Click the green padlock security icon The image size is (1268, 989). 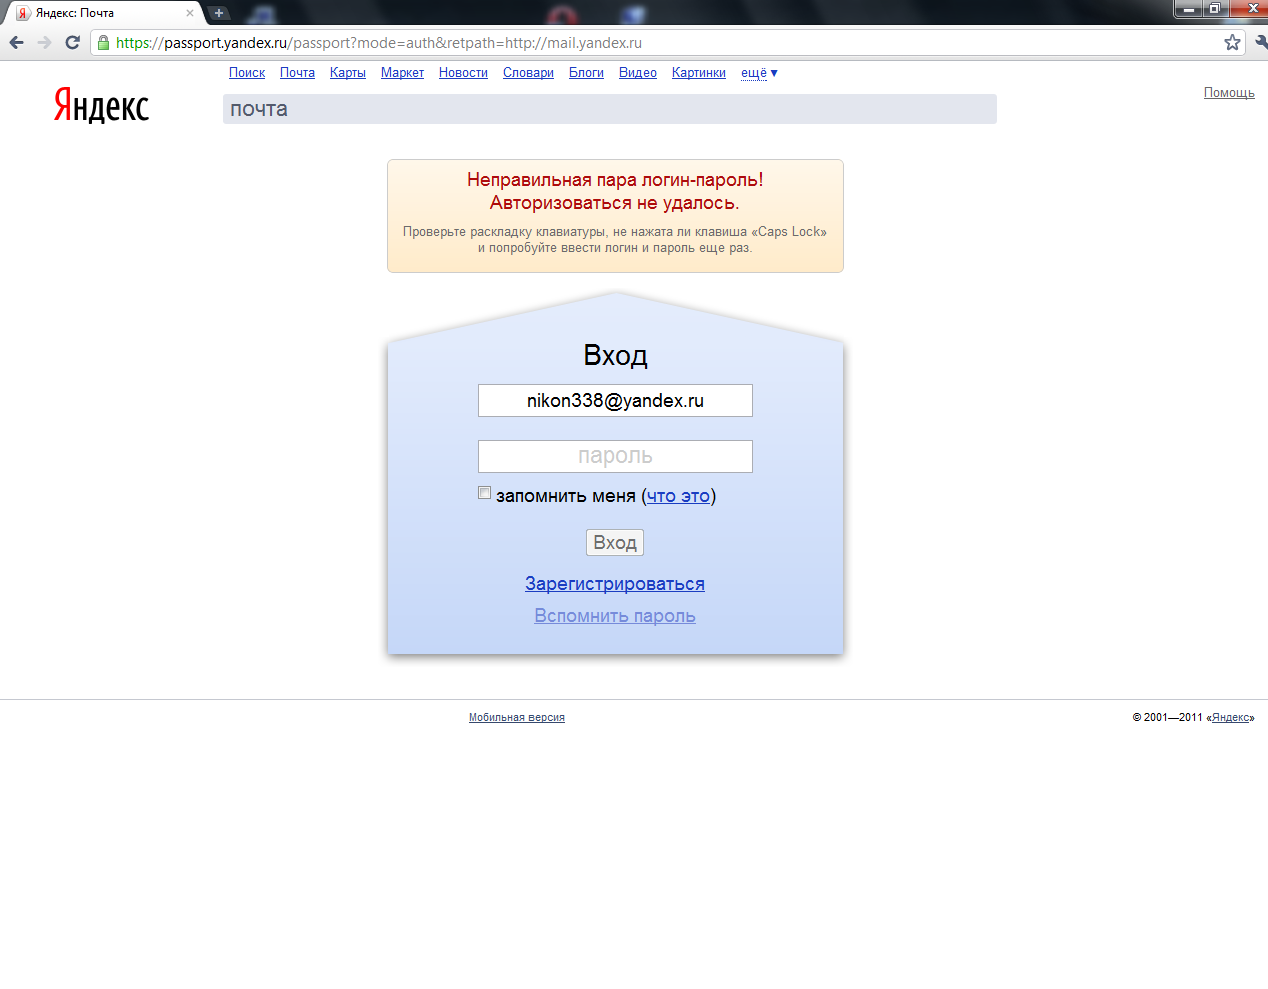(103, 42)
